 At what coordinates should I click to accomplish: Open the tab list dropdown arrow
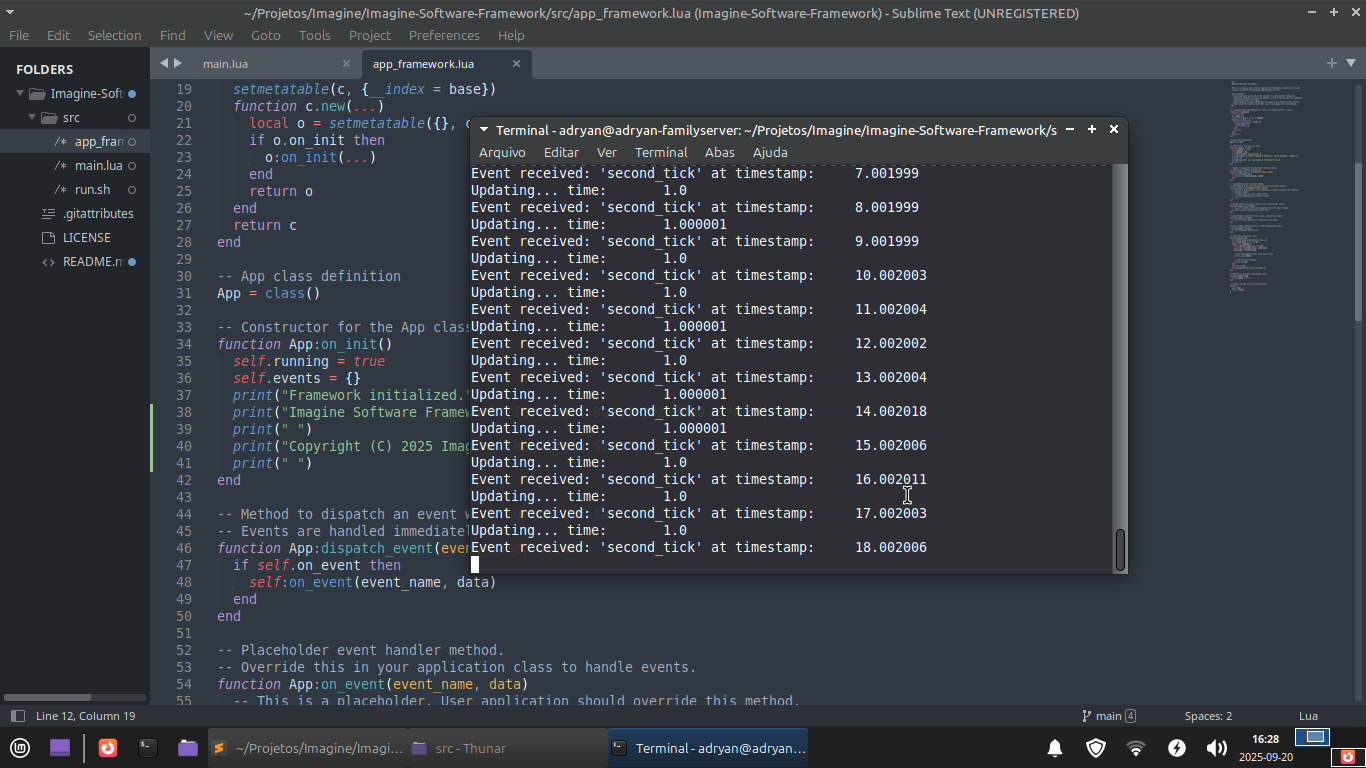click(x=1352, y=63)
